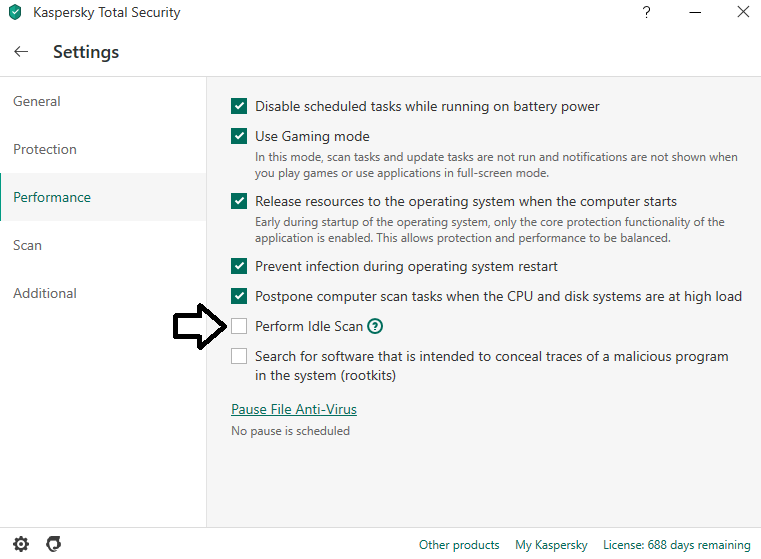Uncheck Release resources when computer starts
Viewport: 761px width, 559px height.
[239, 201]
